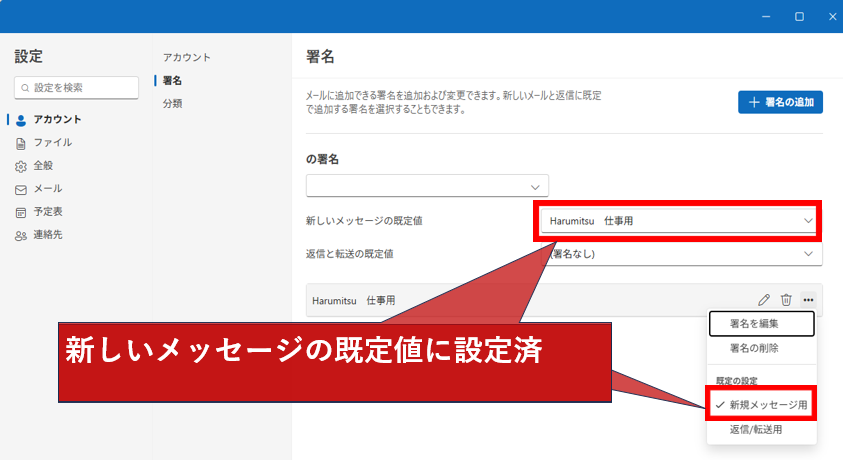This screenshot has height=460, width=843.
Task: Select the 署名 sub-tab
Action: point(173,80)
